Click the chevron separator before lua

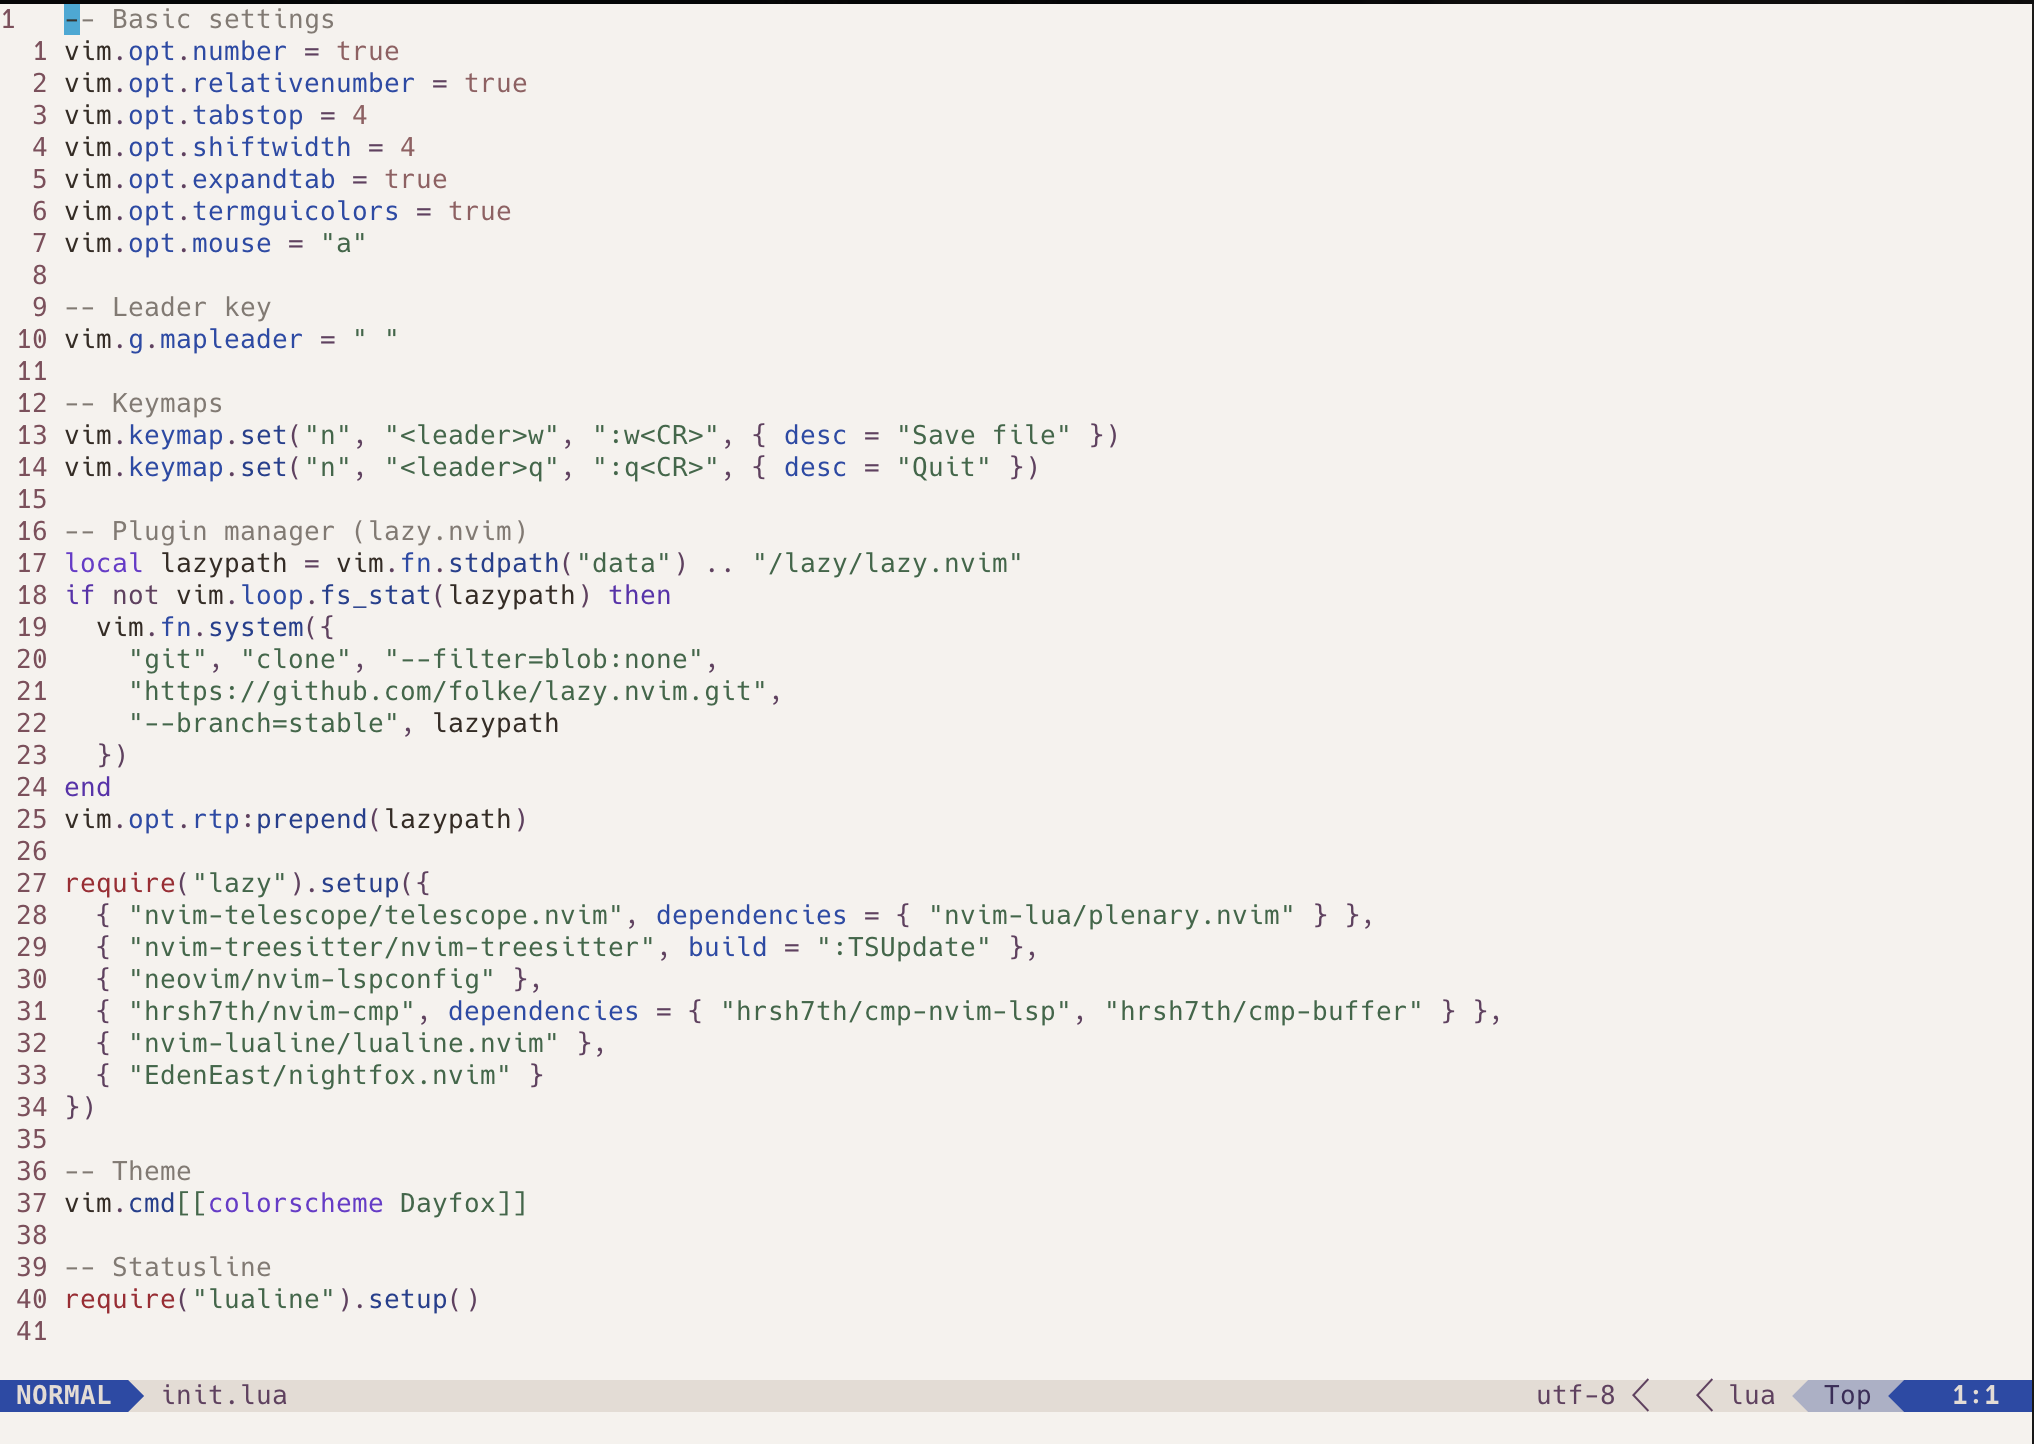pos(1705,1395)
